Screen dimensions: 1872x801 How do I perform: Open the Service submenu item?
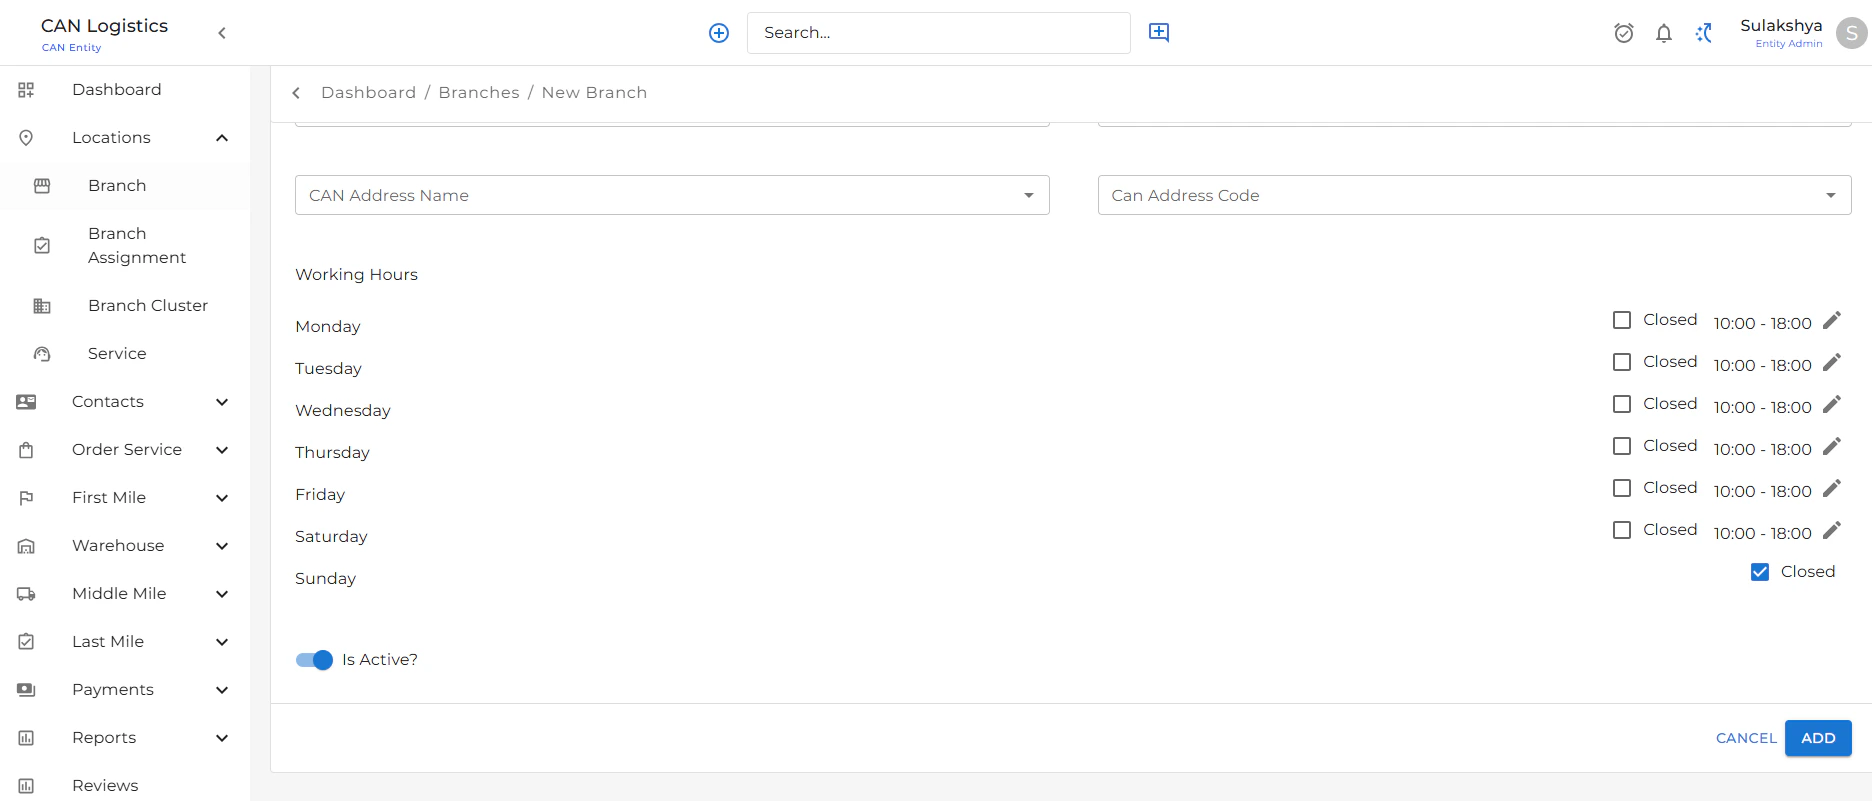(x=125, y=354)
